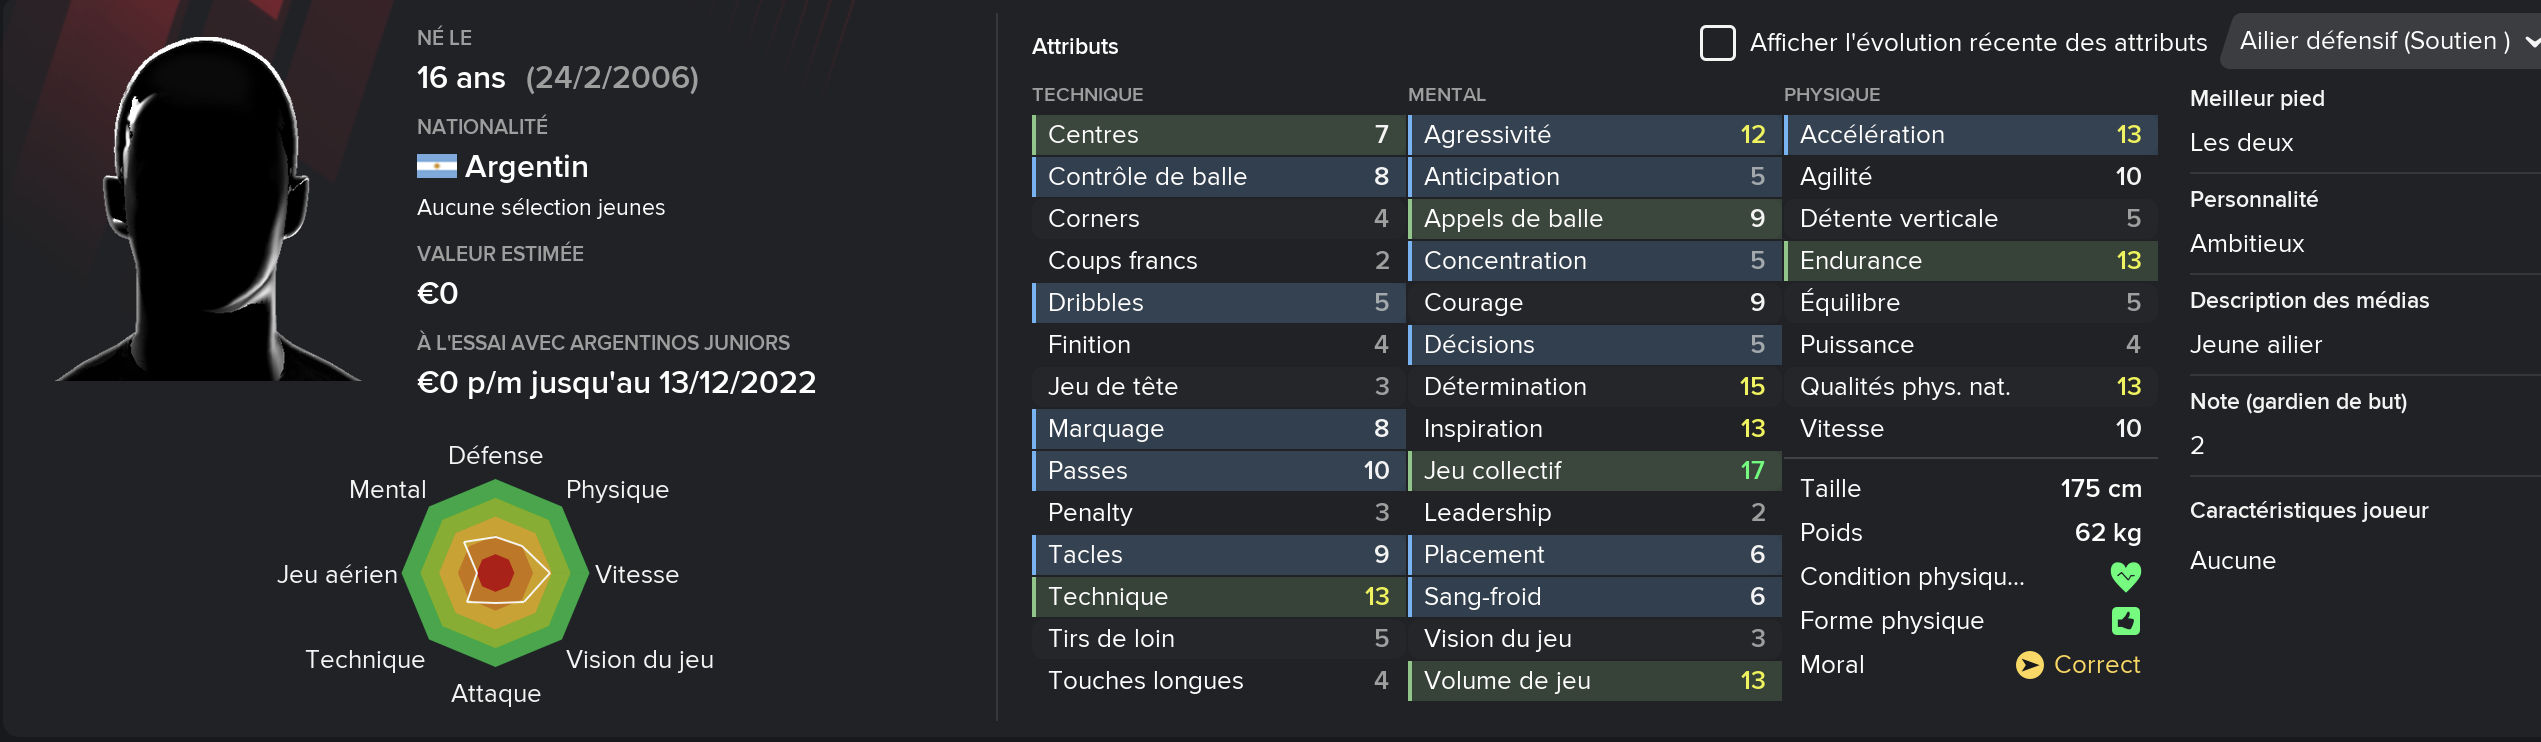Enable Afficher l'évolution récente des attributs checkbox
This screenshot has height=742, width=2541.
point(1717,43)
